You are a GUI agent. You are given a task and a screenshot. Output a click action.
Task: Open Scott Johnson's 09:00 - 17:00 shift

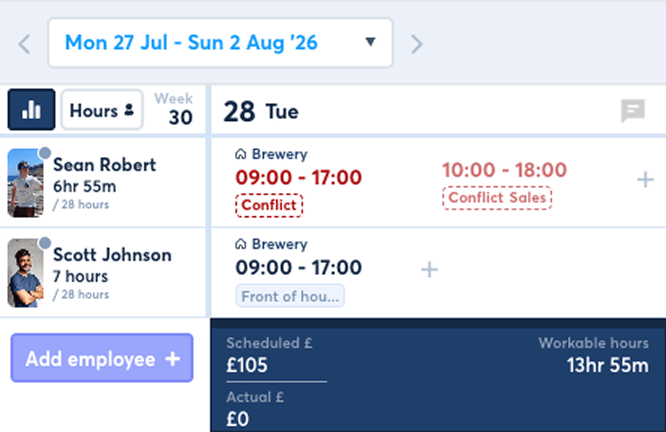point(299,268)
